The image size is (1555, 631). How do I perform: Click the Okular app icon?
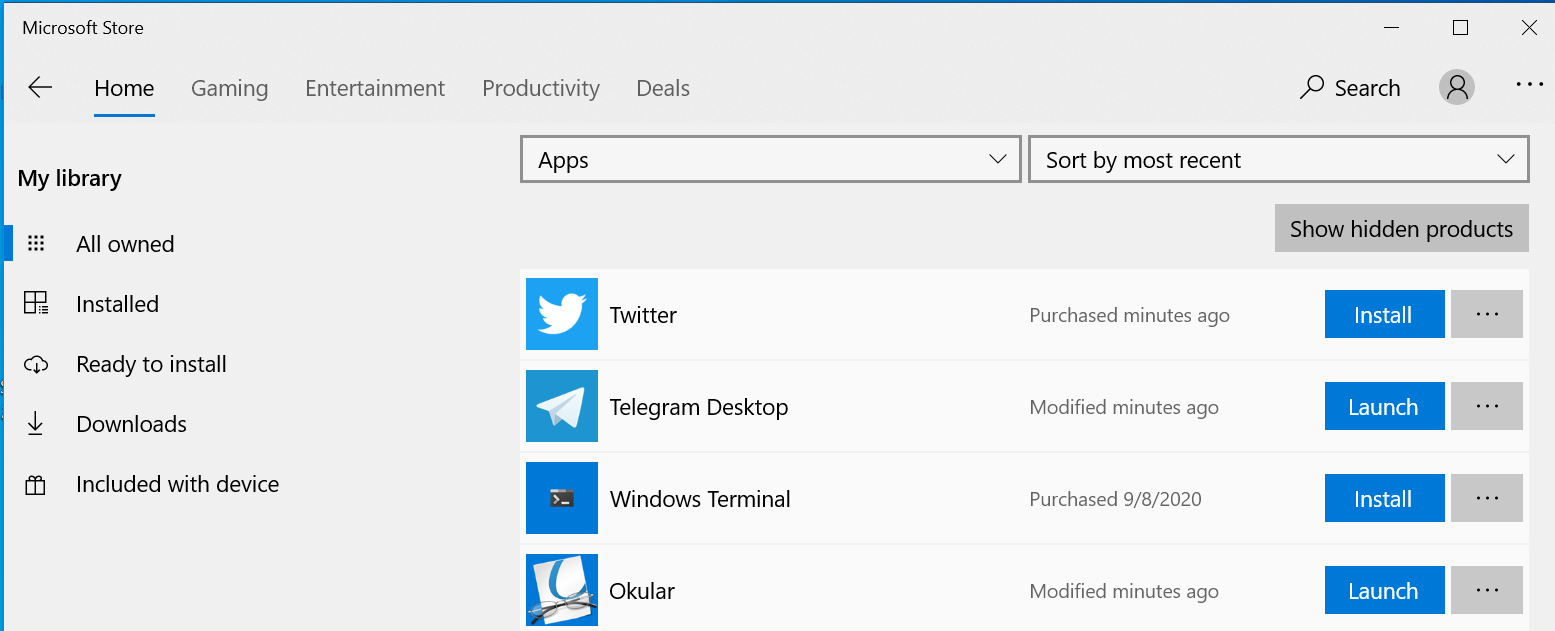pos(562,590)
